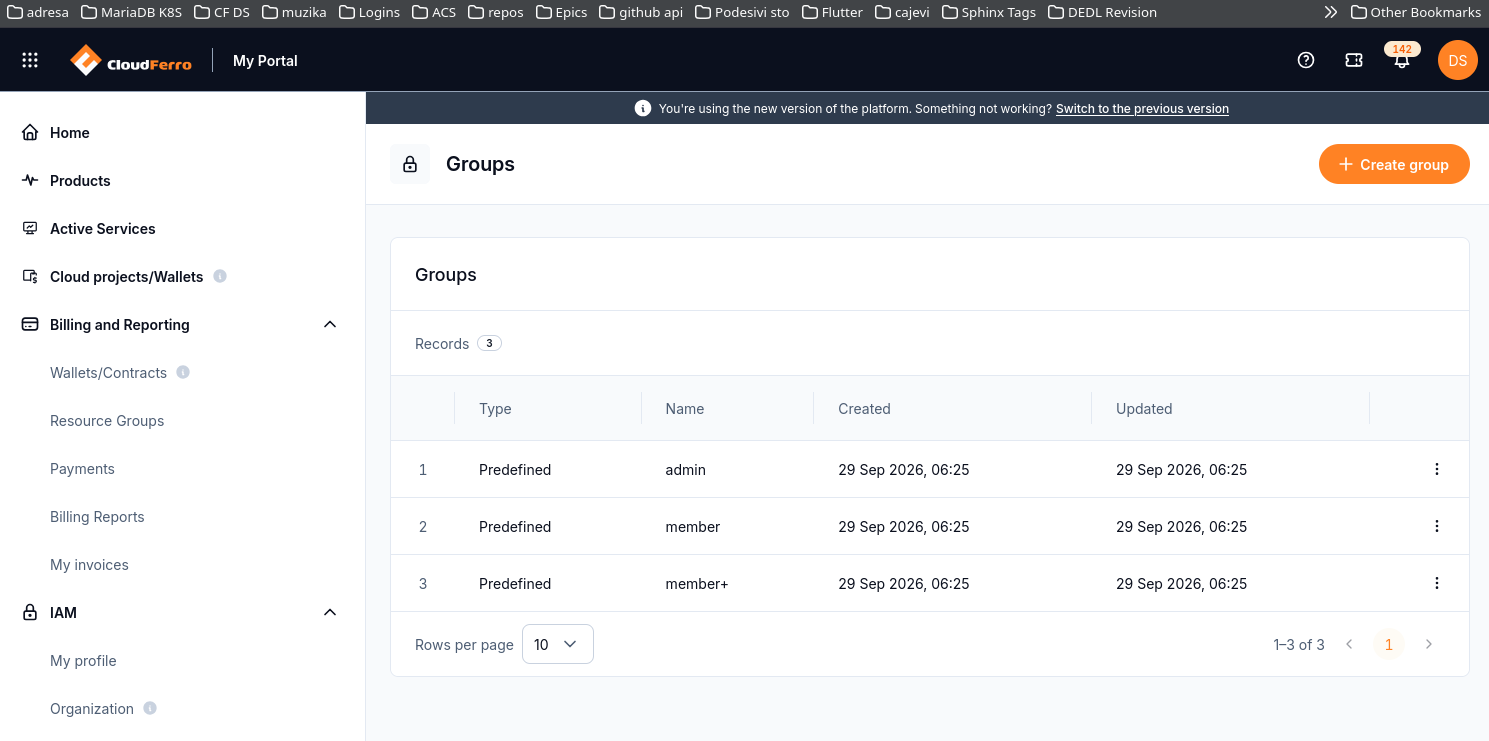Open Billing Reports in the sidebar
Screen dimensions: 1489x741
tap(97, 516)
